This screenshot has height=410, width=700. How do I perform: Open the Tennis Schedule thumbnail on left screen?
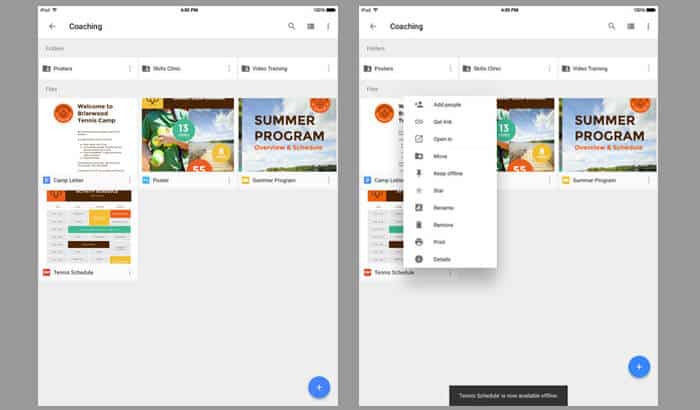89,227
